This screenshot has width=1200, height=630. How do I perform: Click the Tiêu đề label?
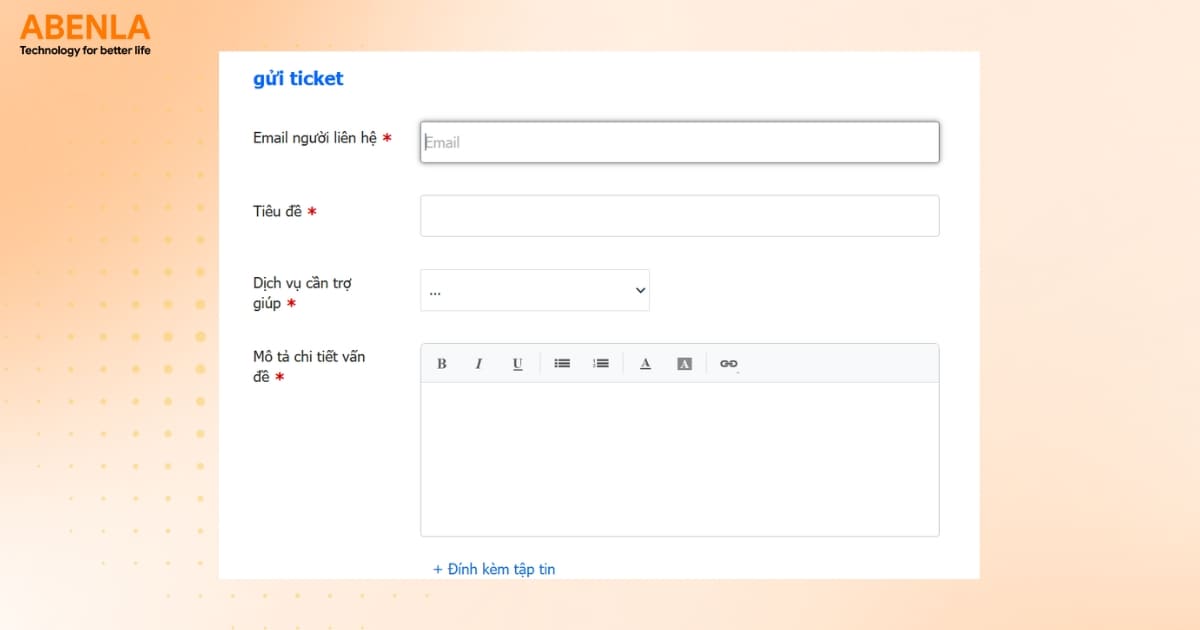pos(277,211)
